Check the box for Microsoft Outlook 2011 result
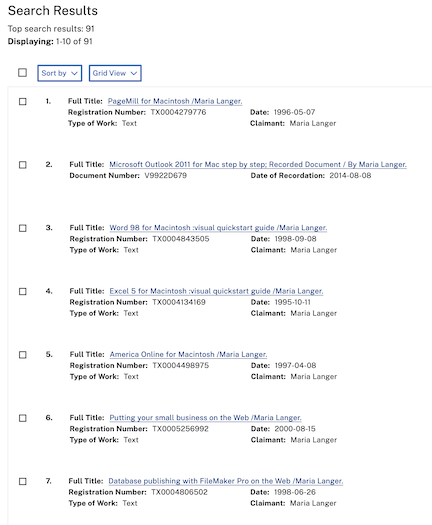Screen dimensions: 432x525 [22, 165]
